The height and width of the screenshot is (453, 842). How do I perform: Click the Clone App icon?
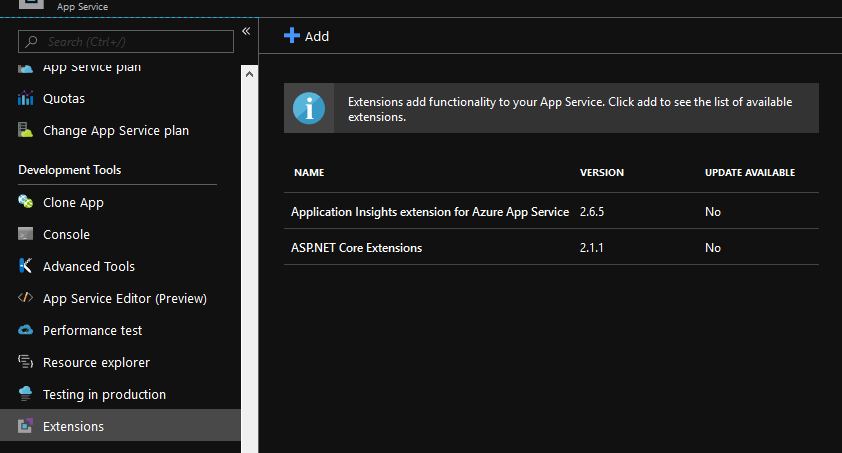click(x=25, y=202)
